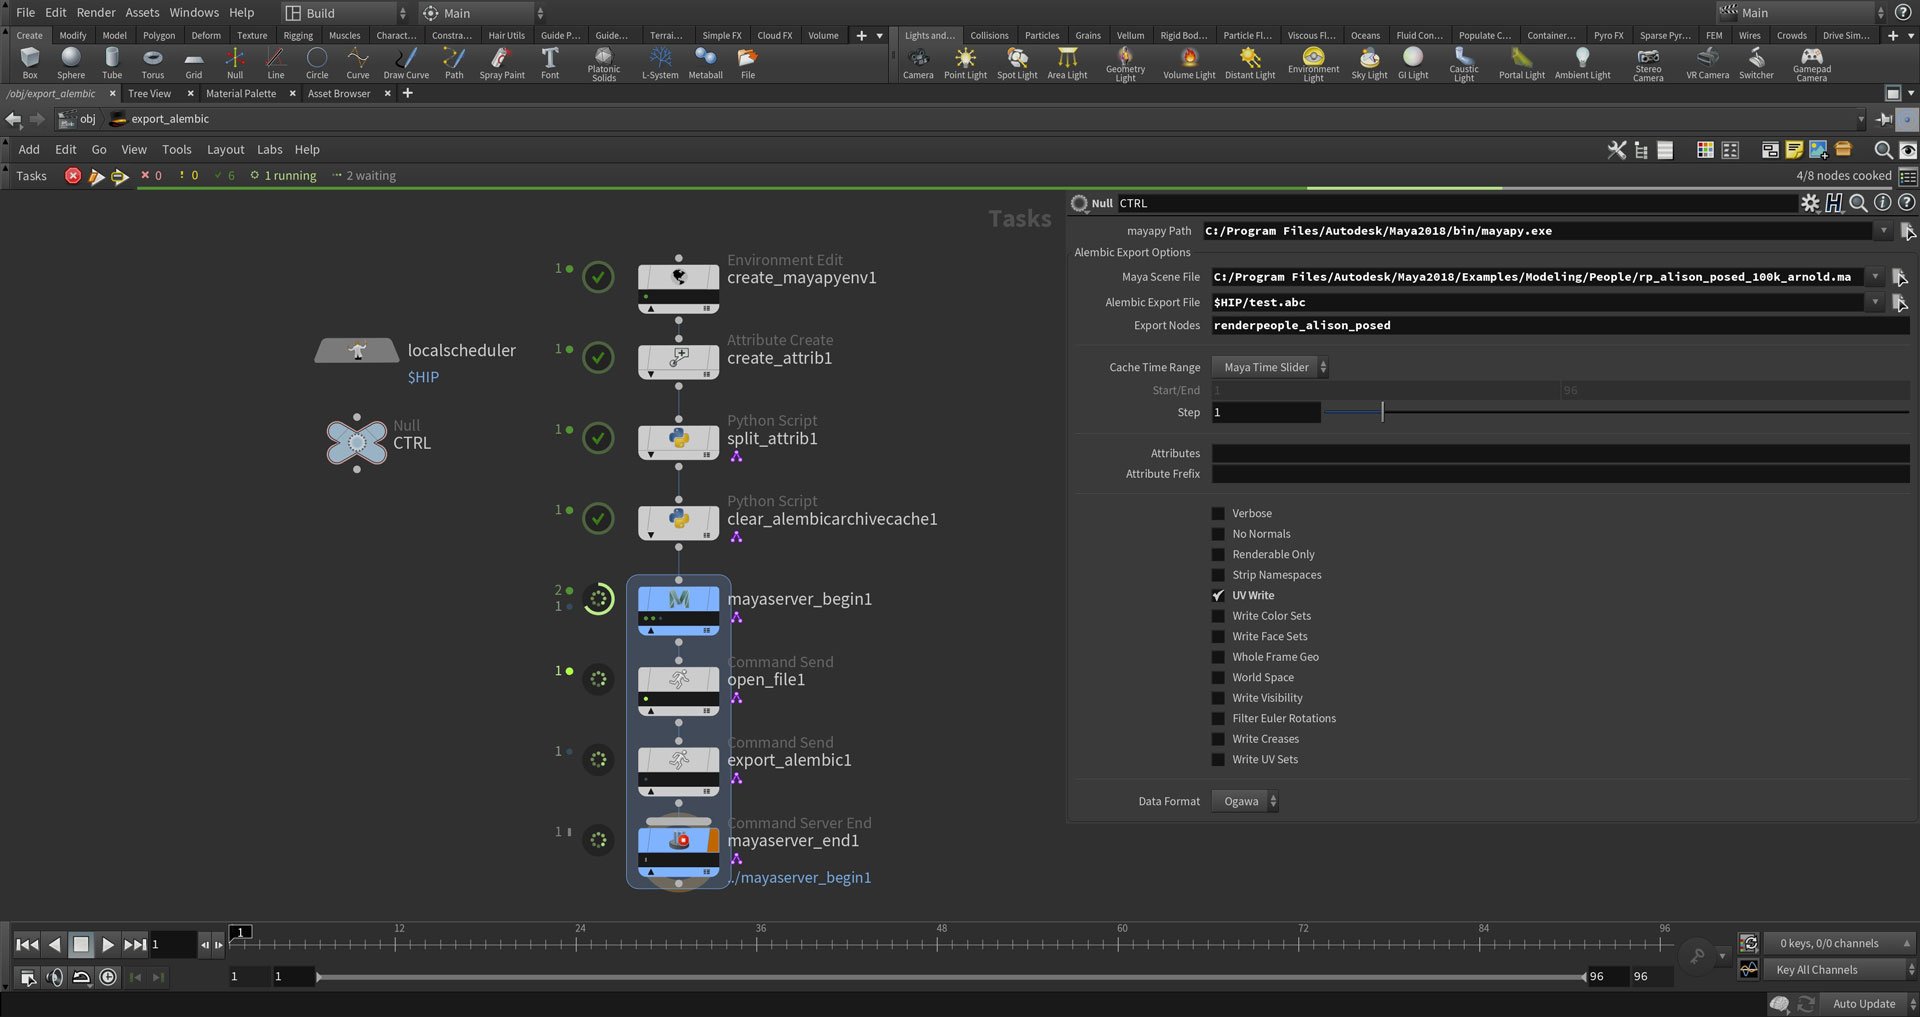Toggle the No Normals option
1920x1017 pixels.
point(1218,534)
